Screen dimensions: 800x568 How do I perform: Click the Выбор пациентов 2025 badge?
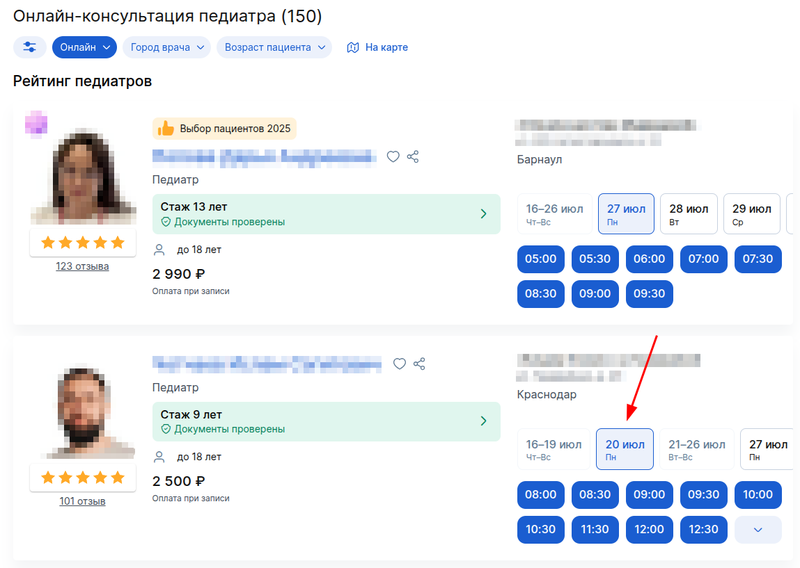point(224,129)
